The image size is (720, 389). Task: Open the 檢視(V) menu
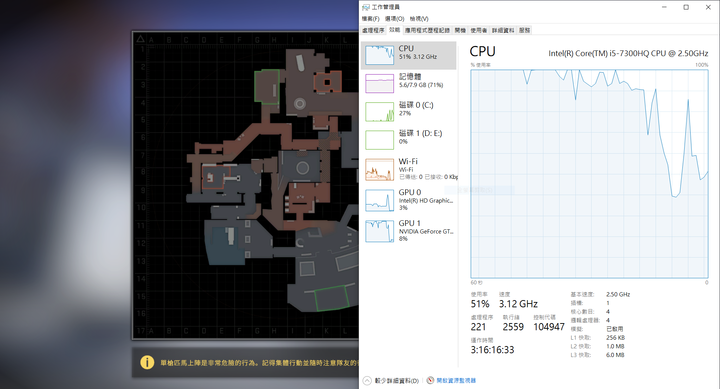pos(419,19)
